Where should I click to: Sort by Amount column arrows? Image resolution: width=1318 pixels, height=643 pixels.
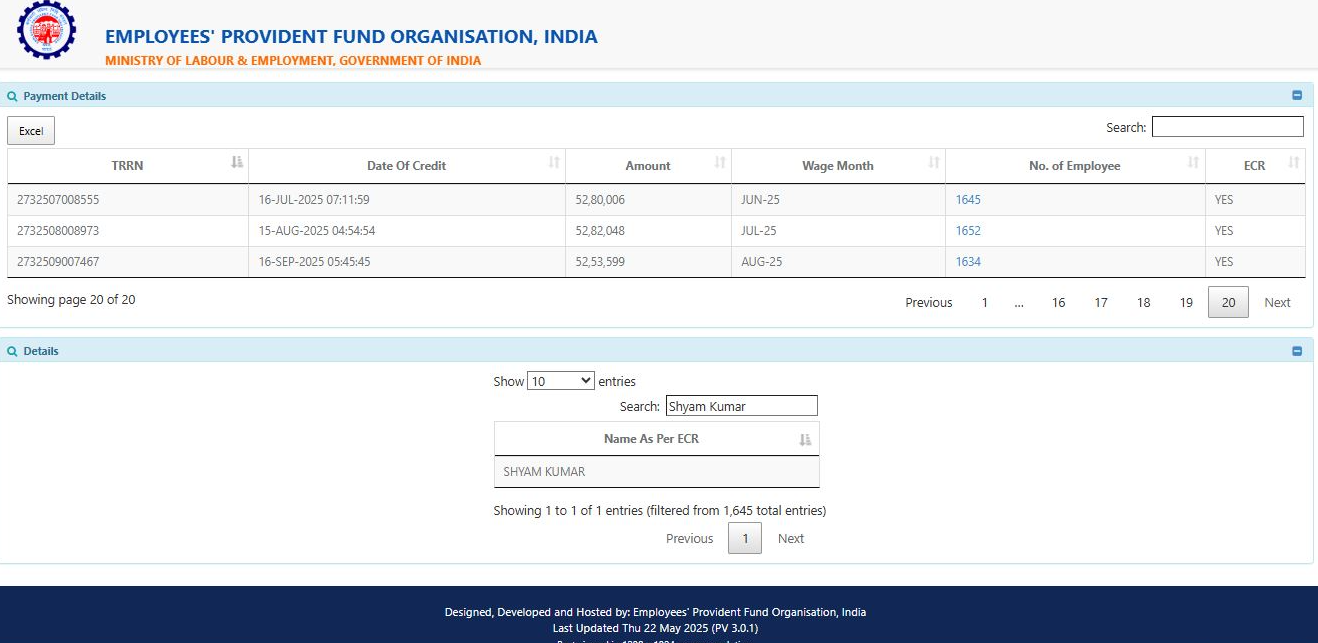[x=719, y=164]
